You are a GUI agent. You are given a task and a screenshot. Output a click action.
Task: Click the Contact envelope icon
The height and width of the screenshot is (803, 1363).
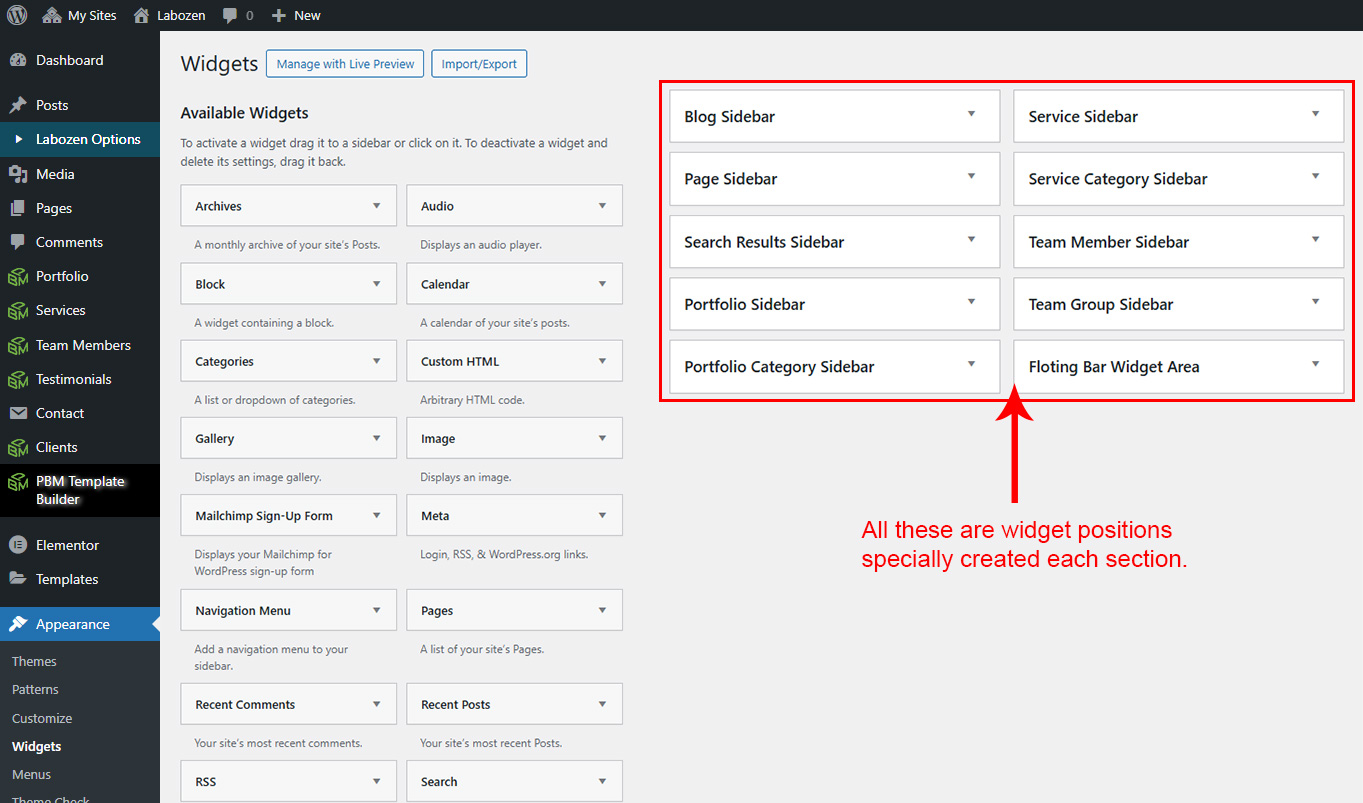coord(18,413)
